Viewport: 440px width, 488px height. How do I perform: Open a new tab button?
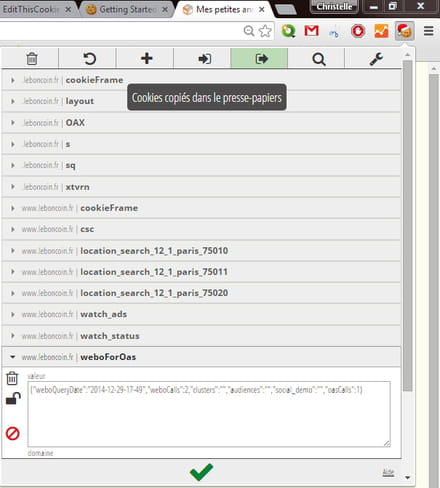click(x=286, y=10)
